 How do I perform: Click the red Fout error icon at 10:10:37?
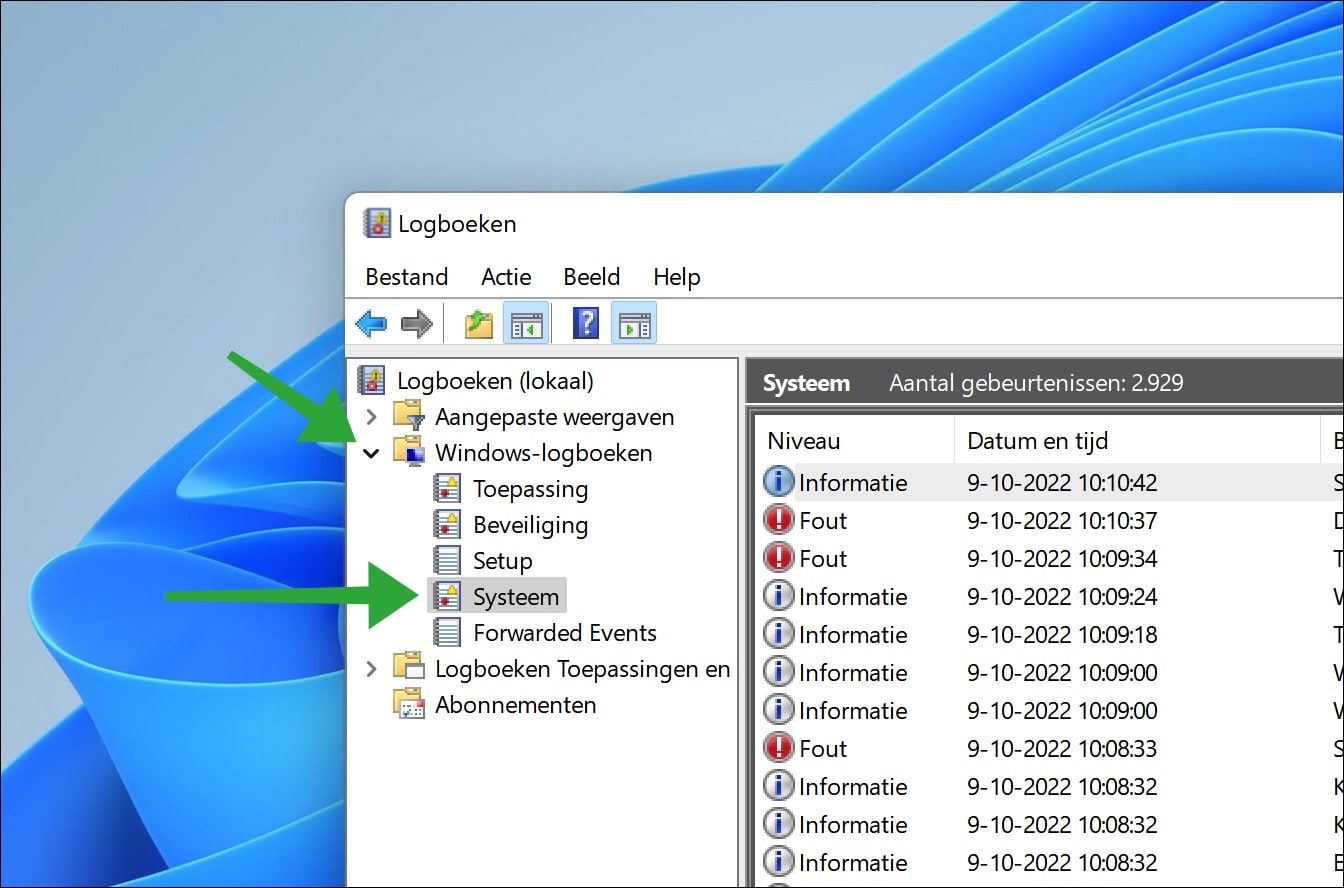click(779, 519)
